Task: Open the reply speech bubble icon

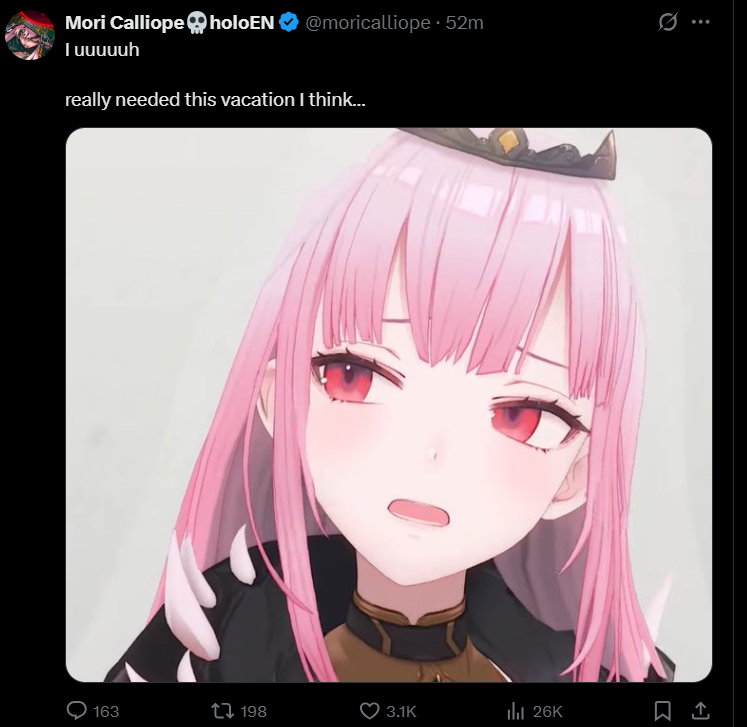Action: point(76,710)
